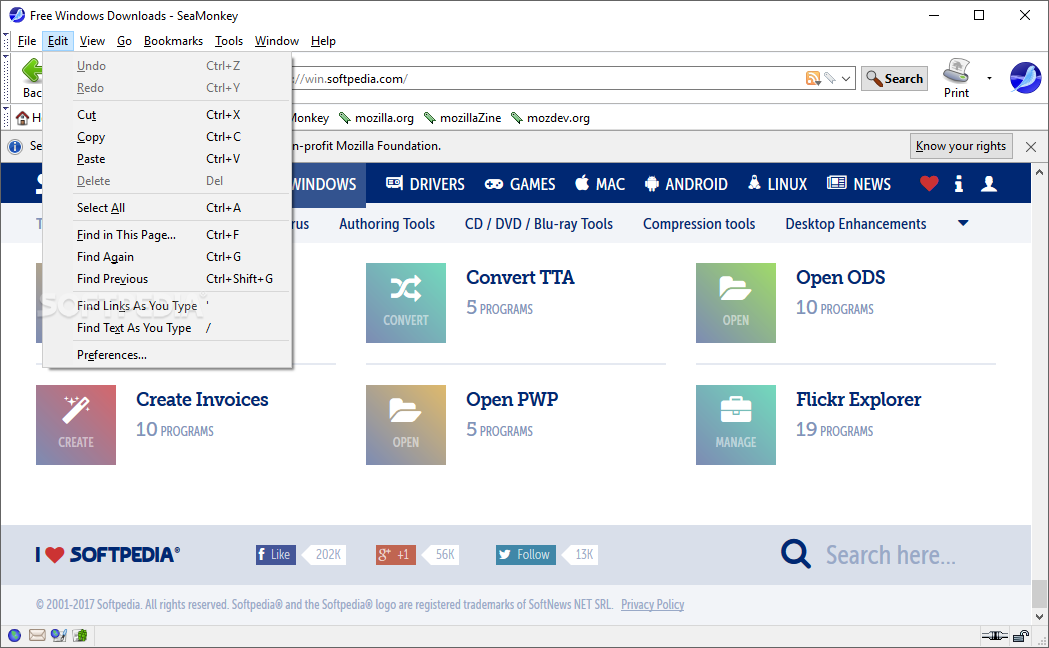The height and width of the screenshot is (648, 1049).
Task: Choose Find Previous menu entry
Action: [167, 279]
